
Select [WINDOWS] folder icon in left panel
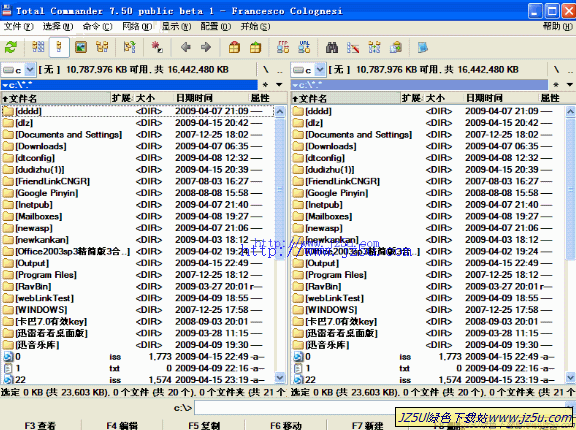point(8,310)
